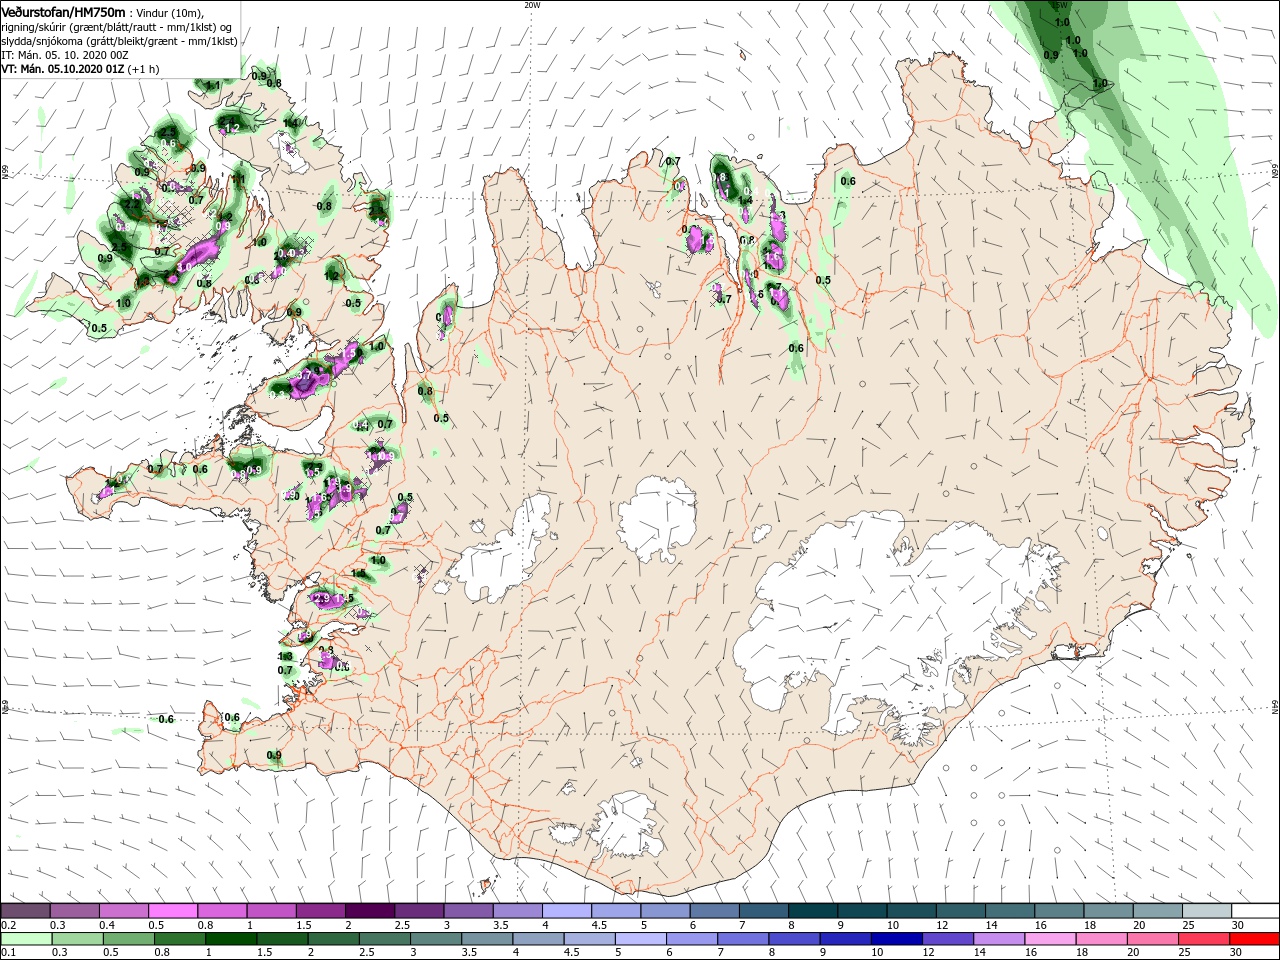Select the dark teal snow swatch from 9 to 10
The height and width of the screenshot is (960, 1280).
(861, 911)
